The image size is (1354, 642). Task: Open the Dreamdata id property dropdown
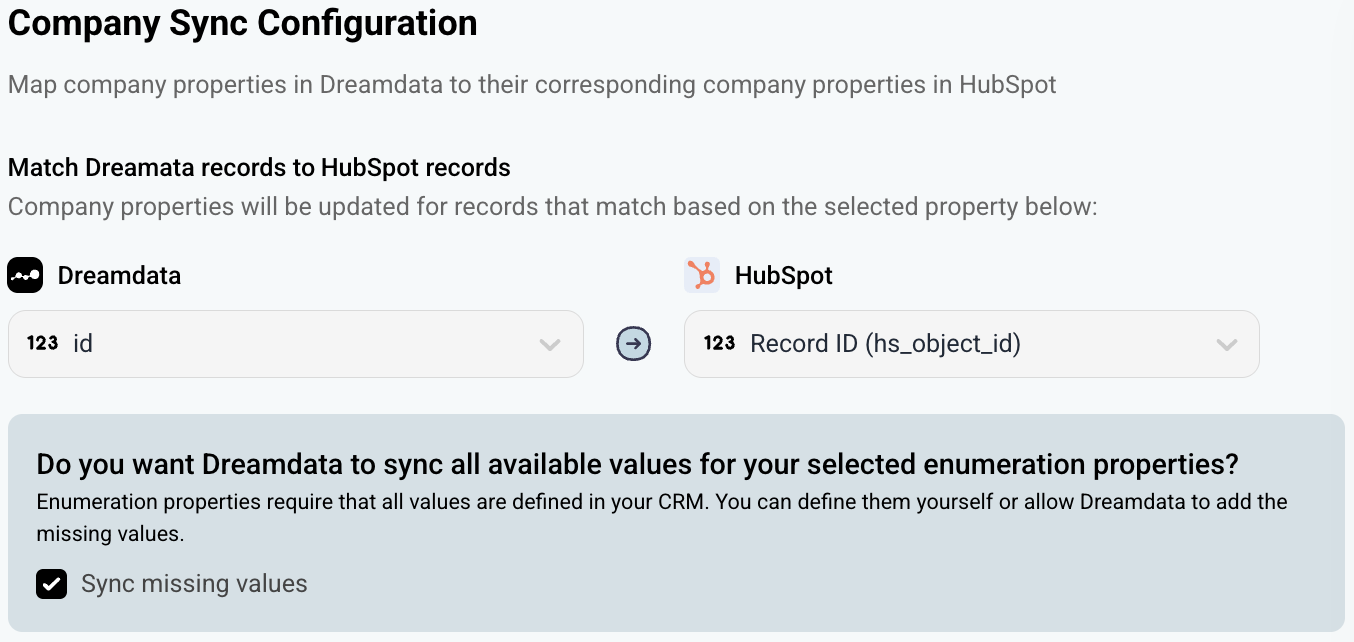(295, 344)
